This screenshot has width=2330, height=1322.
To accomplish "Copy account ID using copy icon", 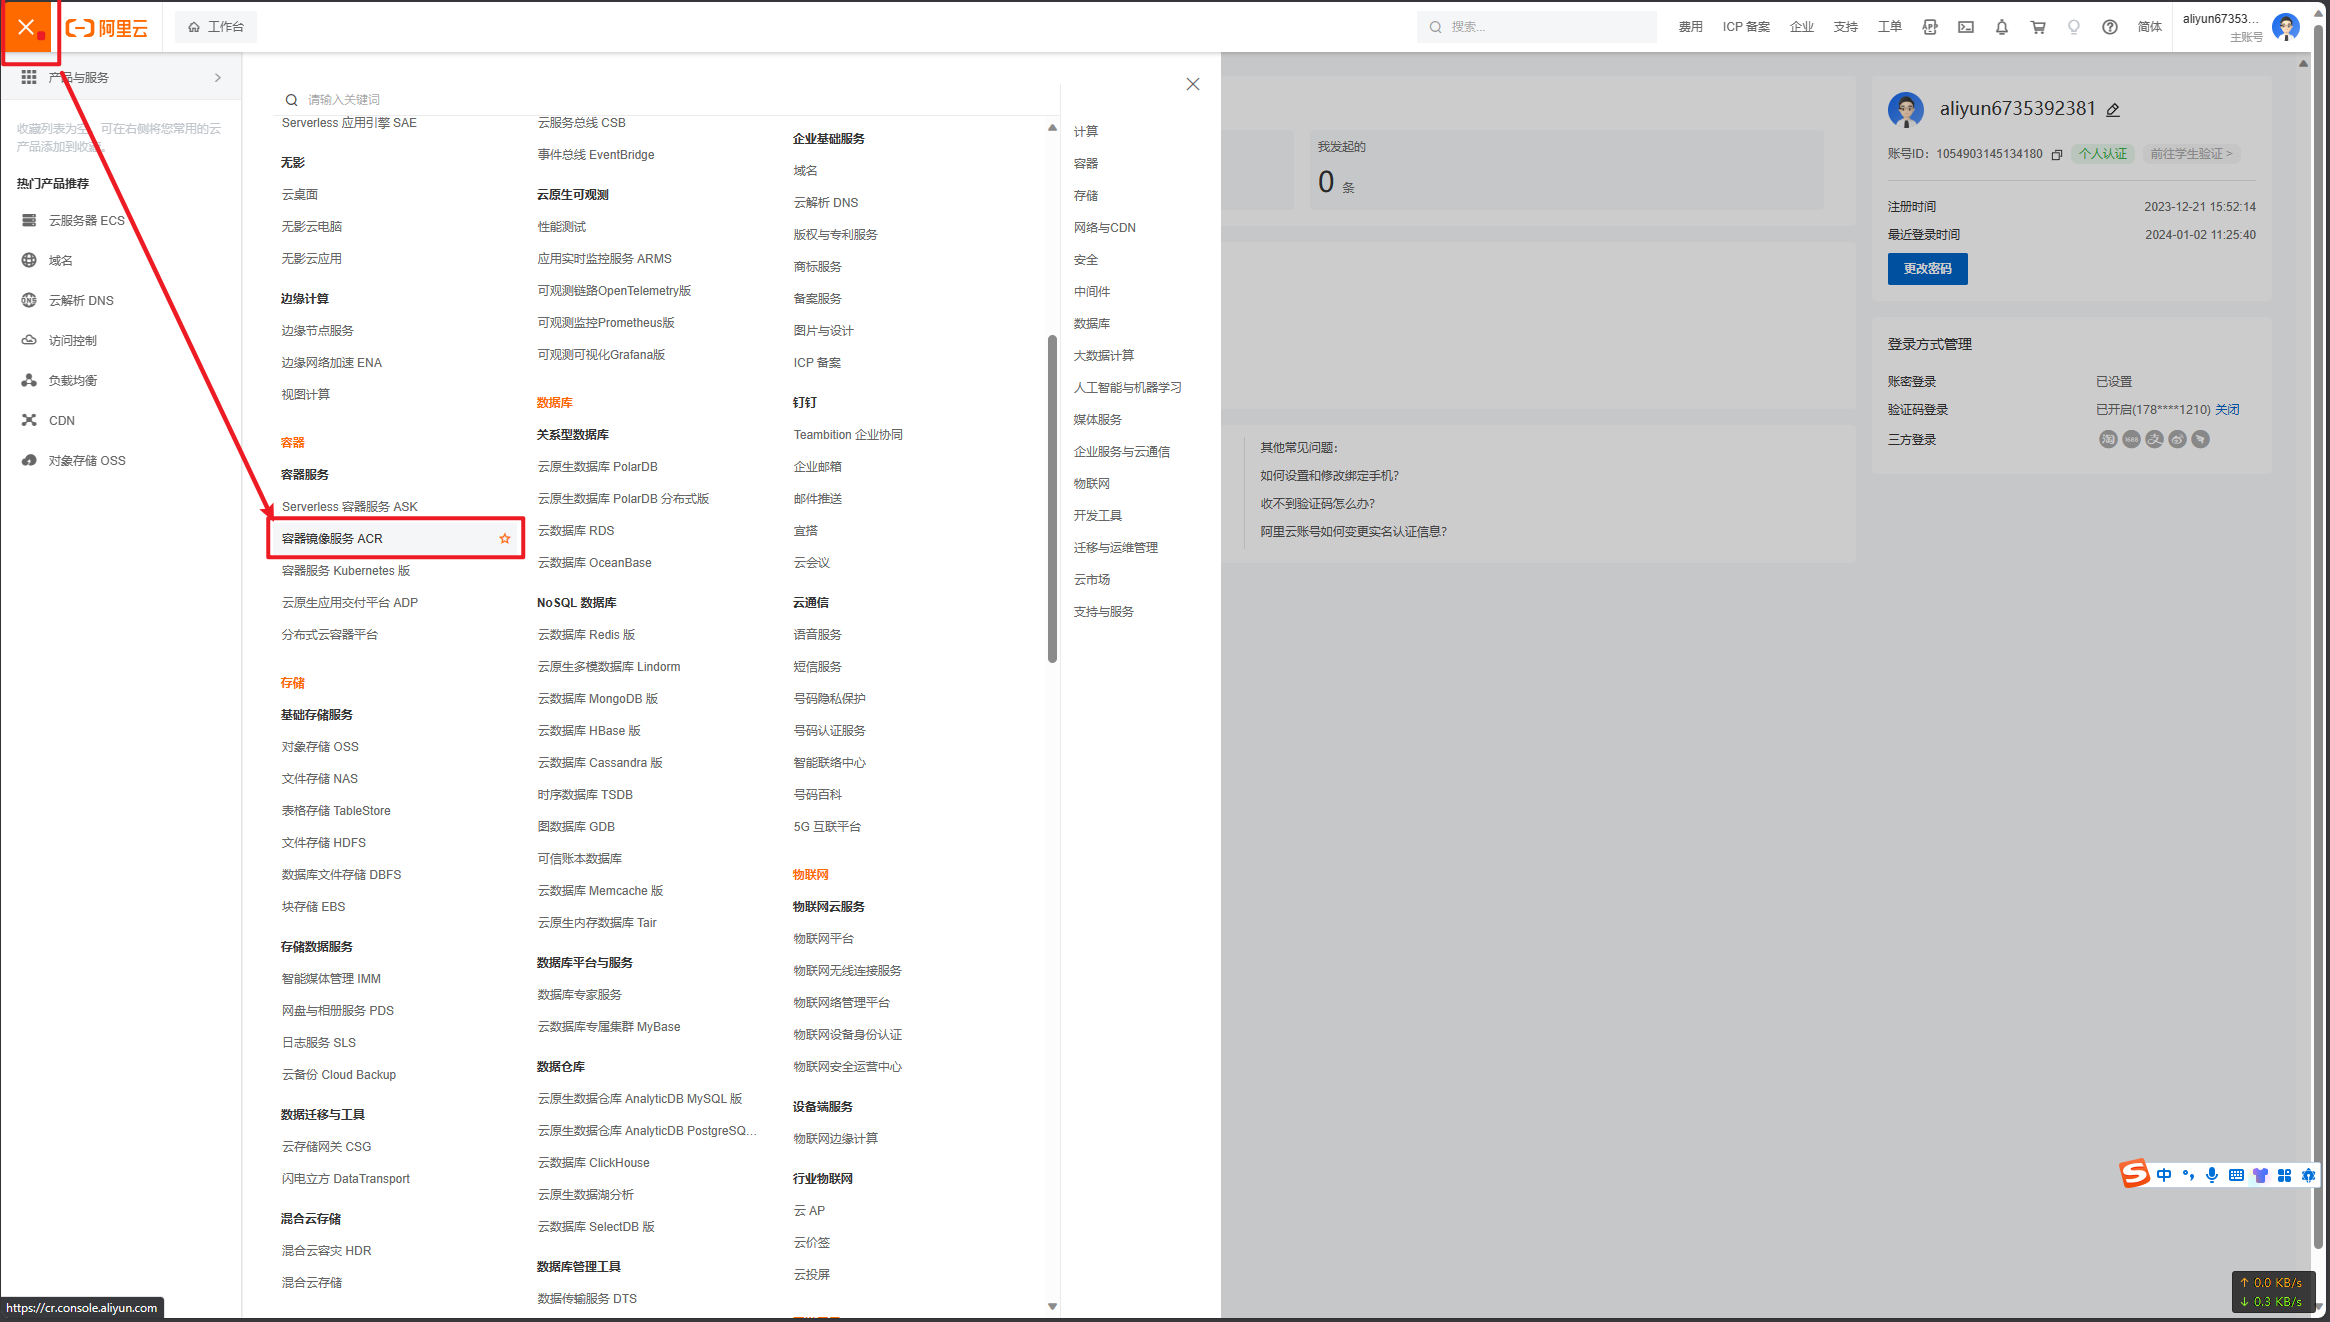I will pyautogui.click(x=2057, y=154).
